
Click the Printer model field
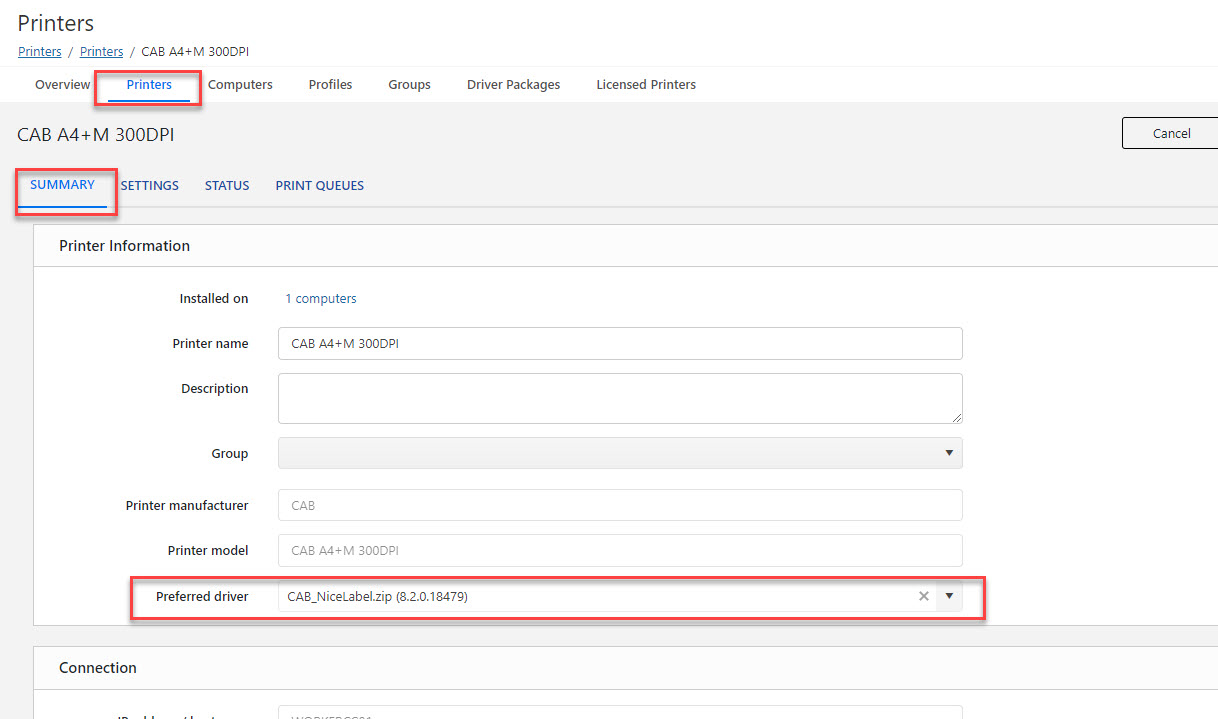click(620, 550)
